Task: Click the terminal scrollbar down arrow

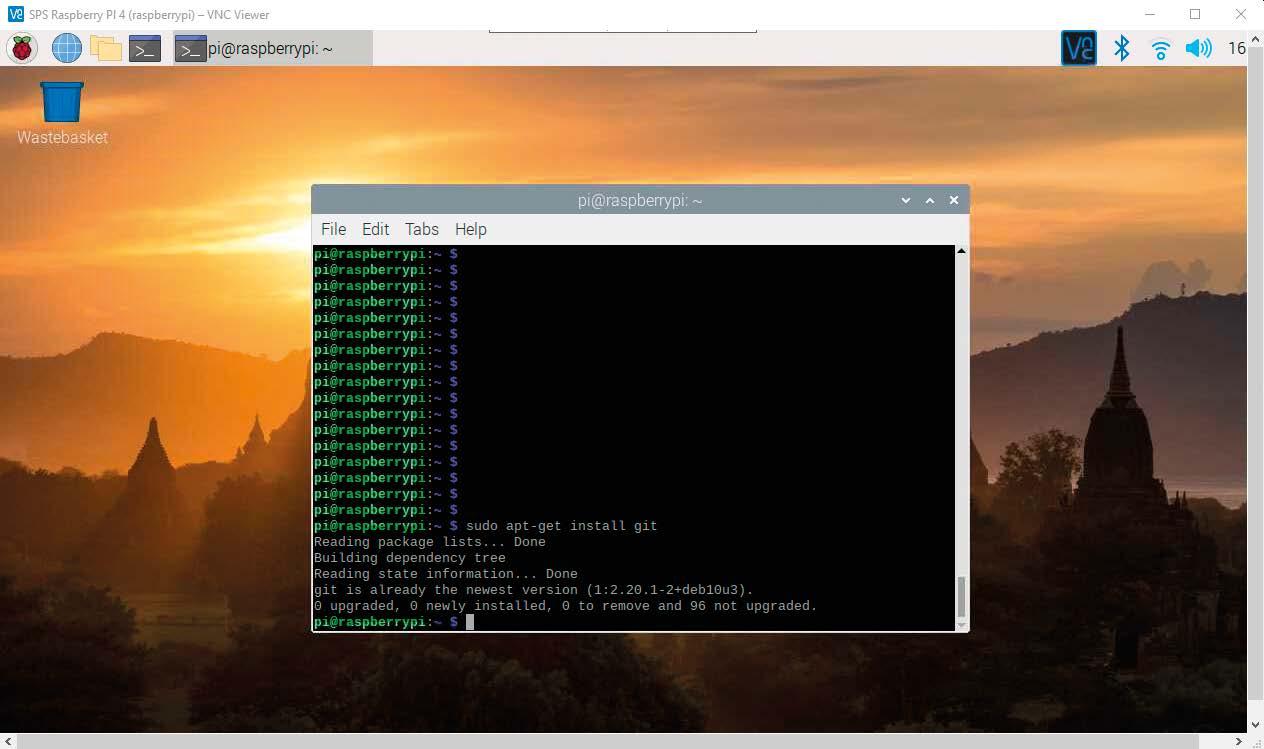Action: pyautogui.click(x=962, y=626)
